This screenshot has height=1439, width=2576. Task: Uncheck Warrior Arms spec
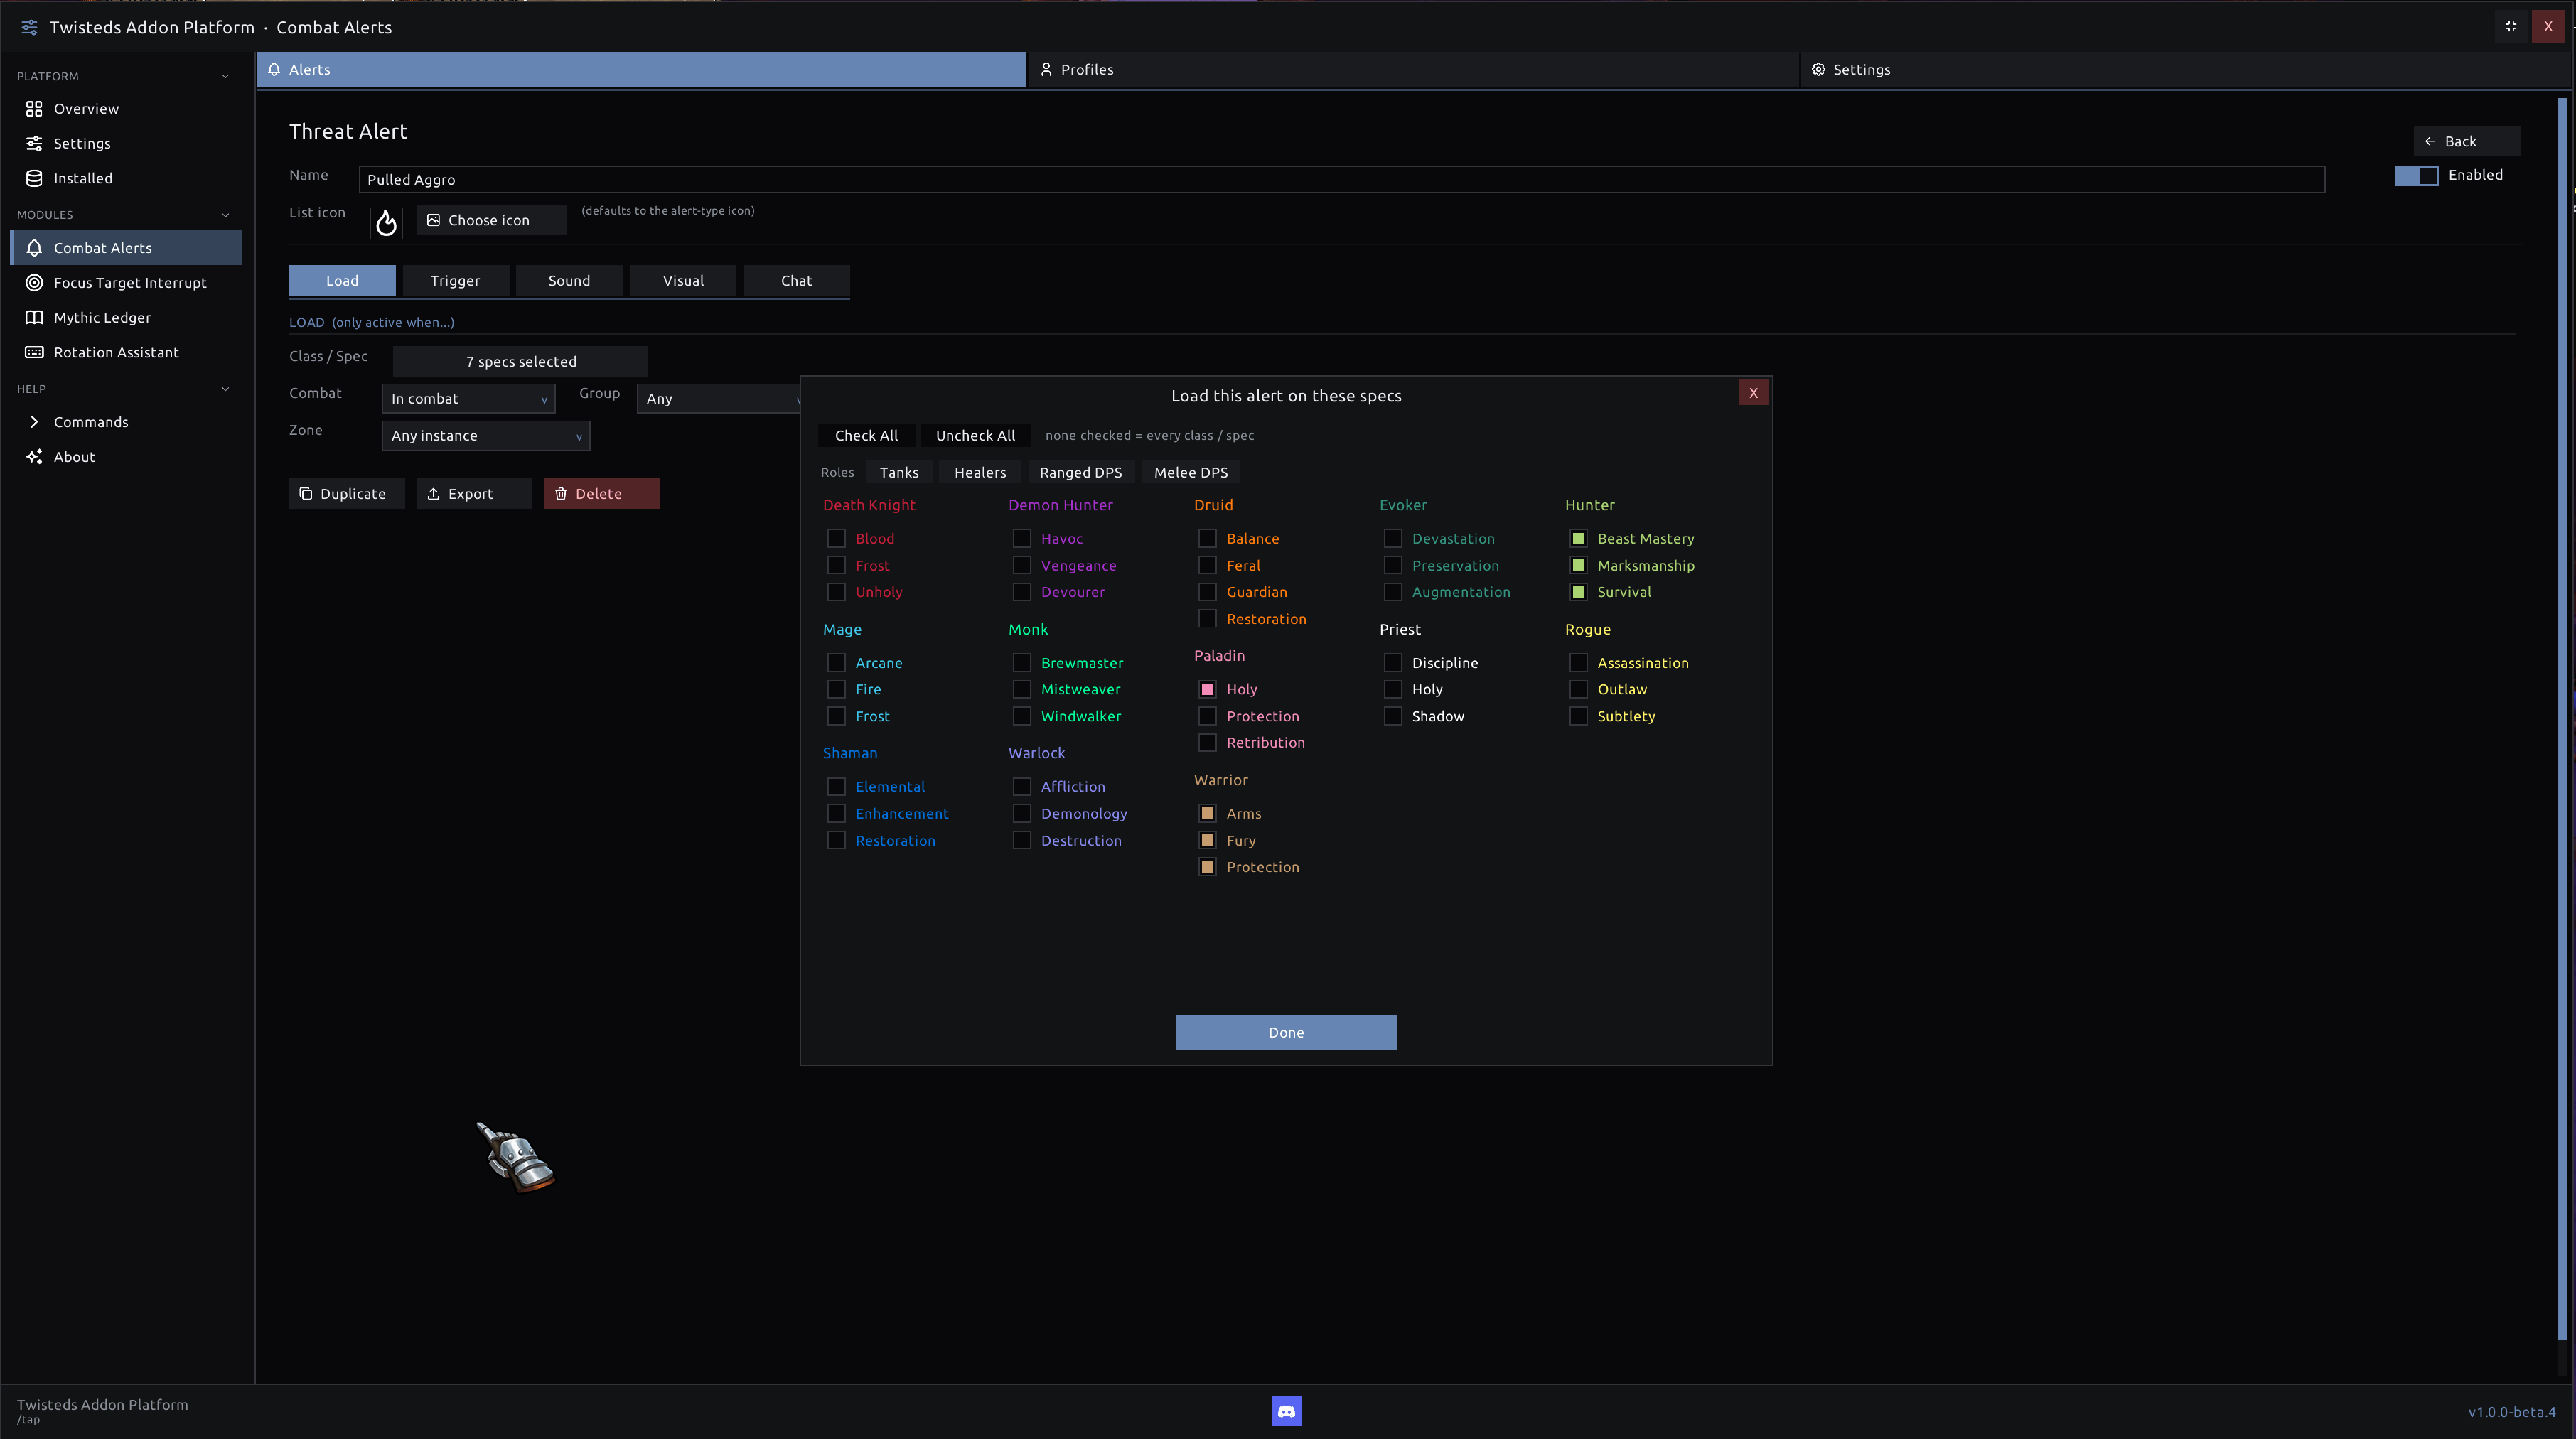(1207, 813)
